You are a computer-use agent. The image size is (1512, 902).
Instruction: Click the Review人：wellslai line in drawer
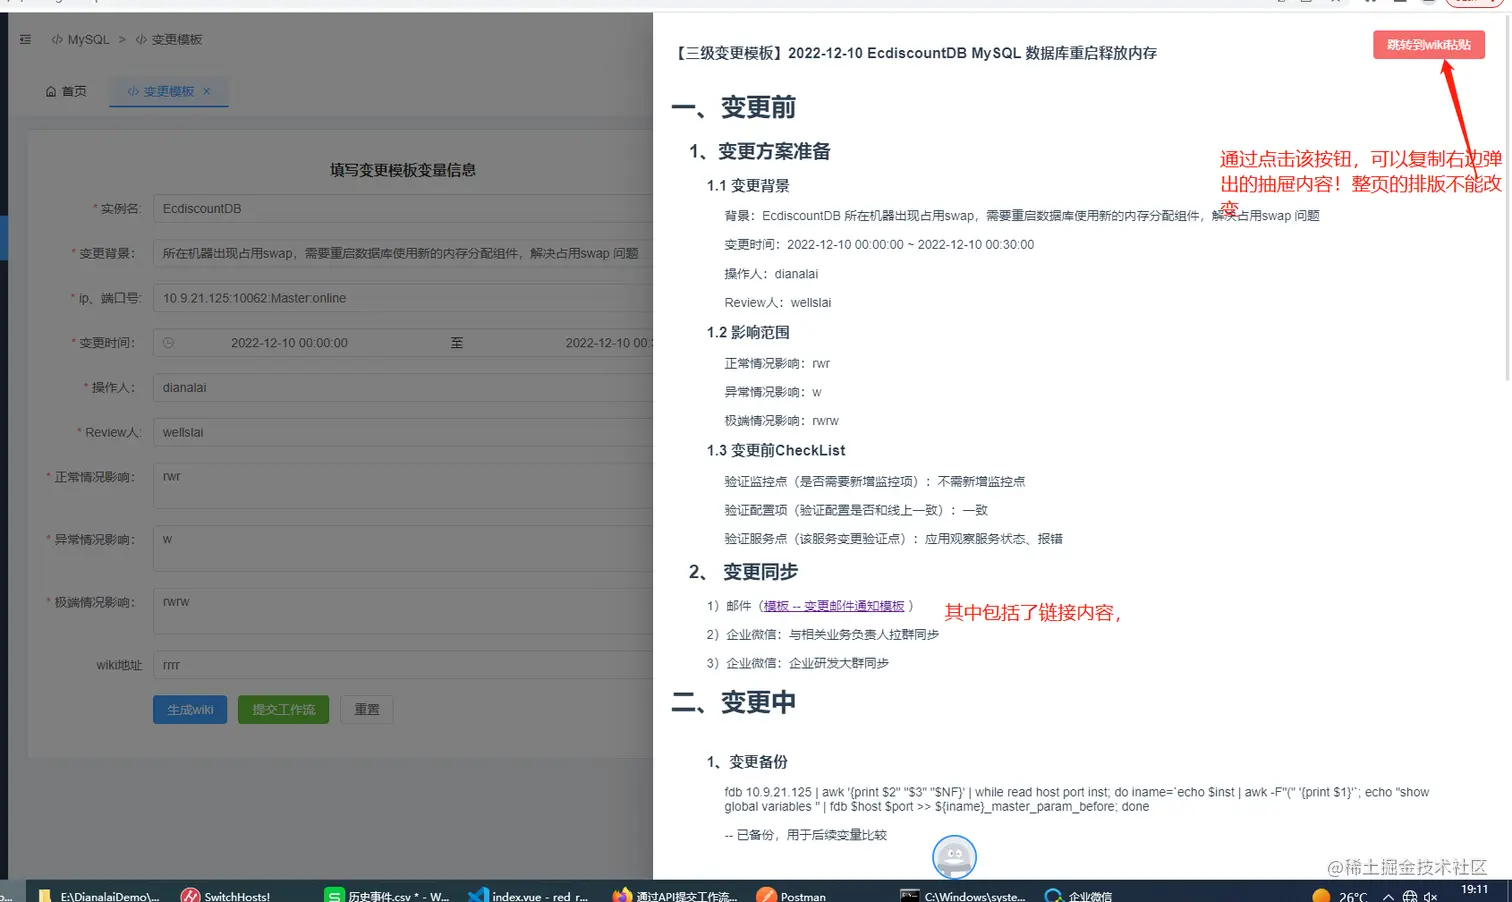(778, 303)
